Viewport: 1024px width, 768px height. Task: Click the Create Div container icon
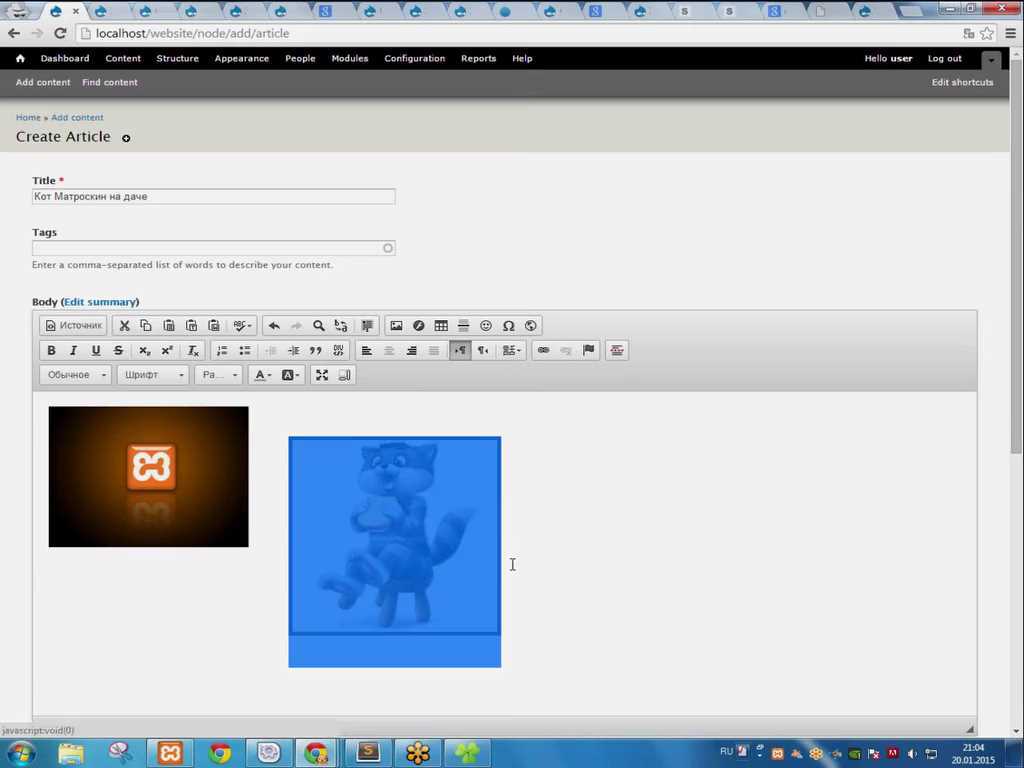click(x=338, y=350)
